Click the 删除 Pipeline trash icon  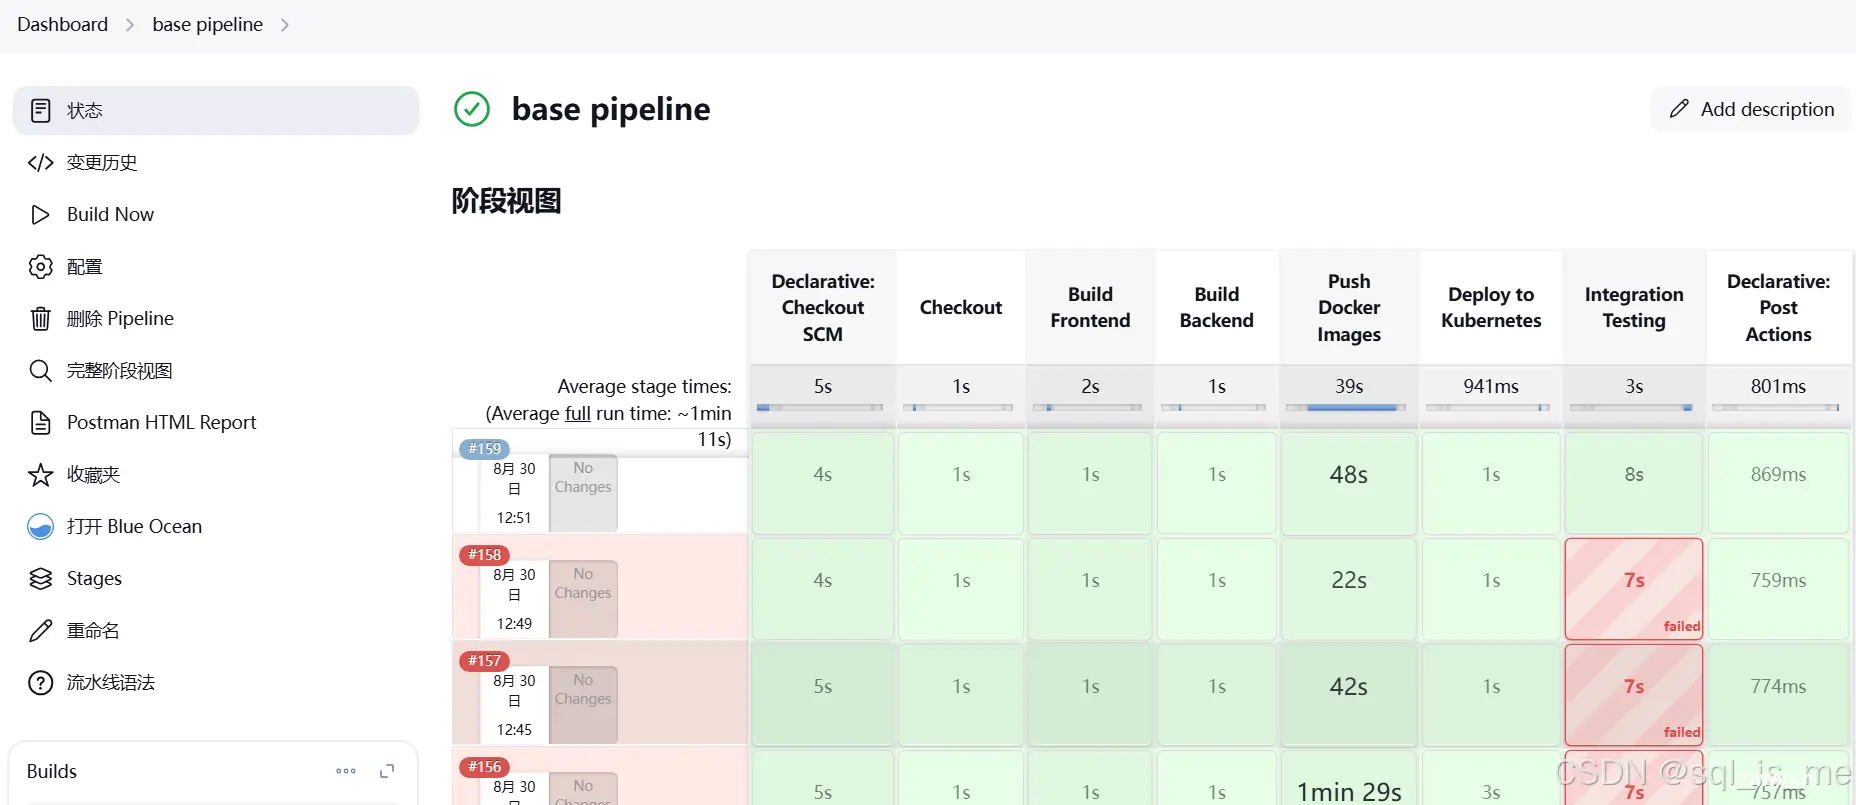coord(40,318)
